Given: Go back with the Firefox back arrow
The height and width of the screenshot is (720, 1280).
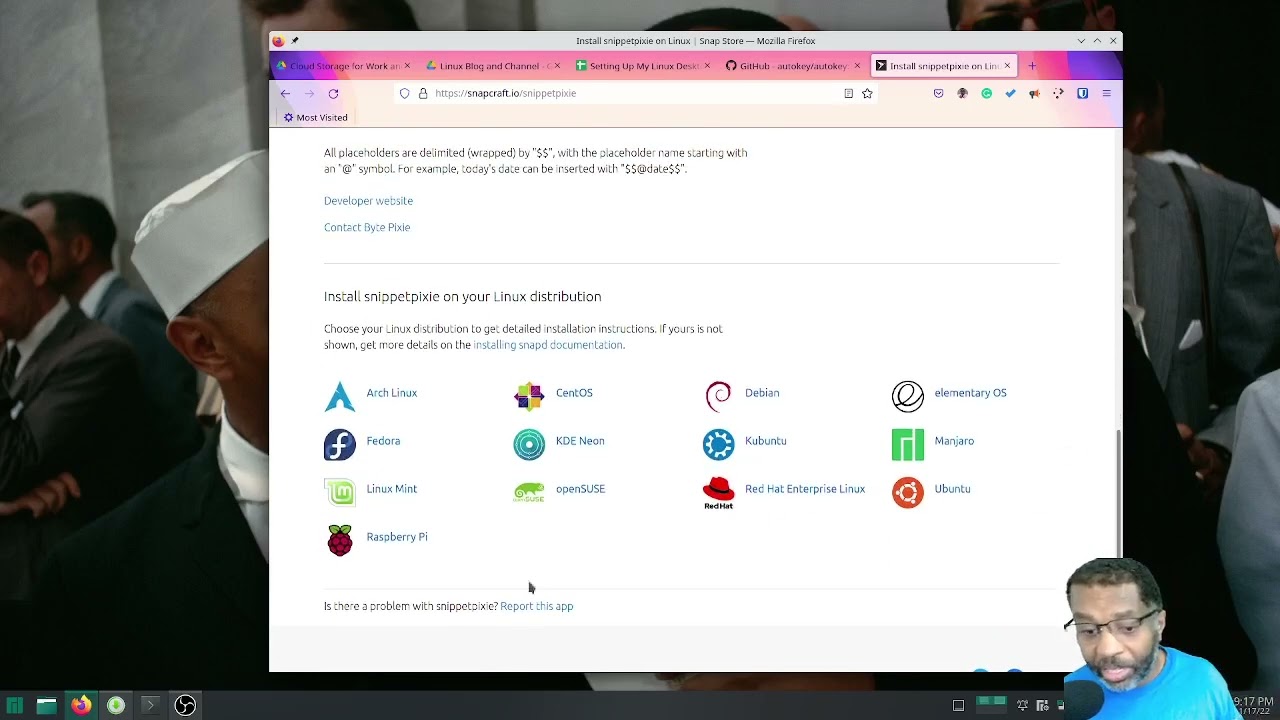Looking at the screenshot, I should click(x=285, y=93).
